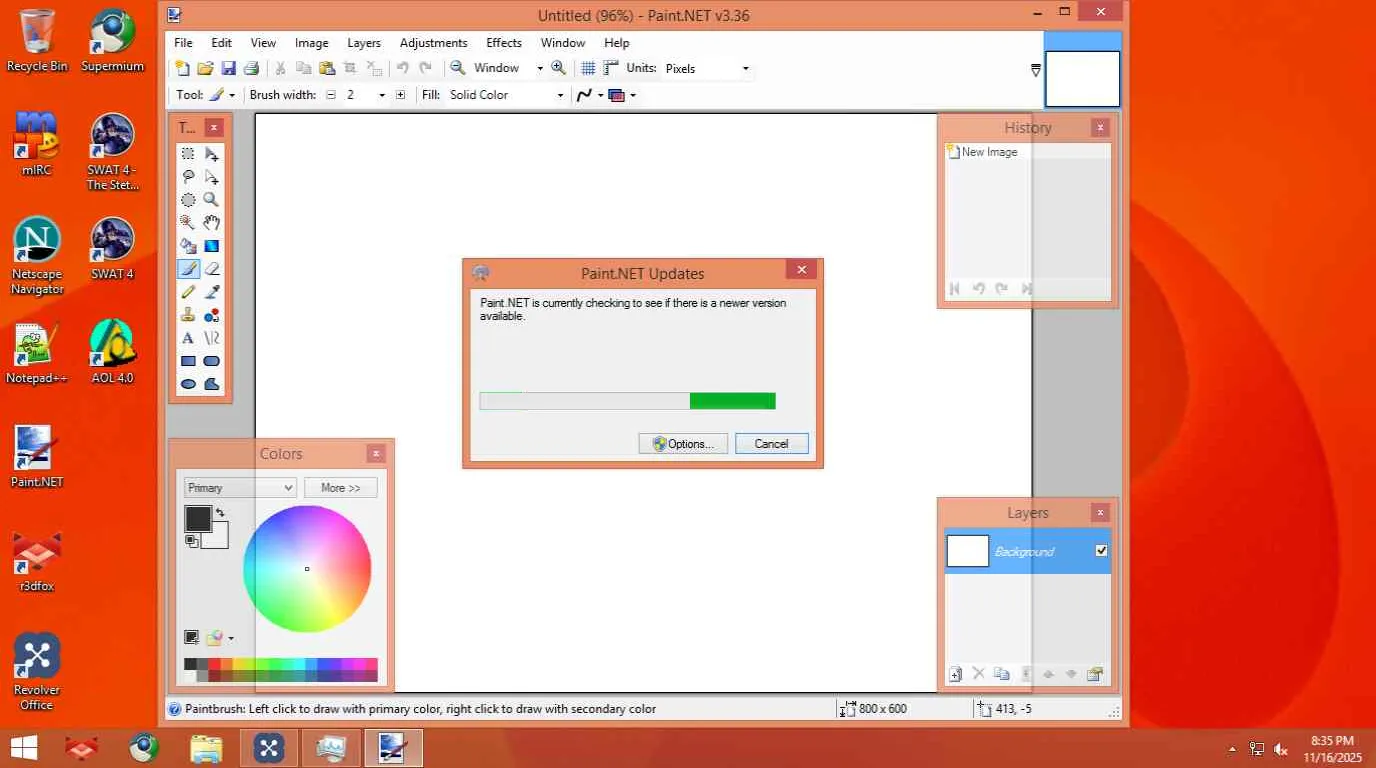
Task: Pick a color from the color wheel
Action: tap(307, 569)
